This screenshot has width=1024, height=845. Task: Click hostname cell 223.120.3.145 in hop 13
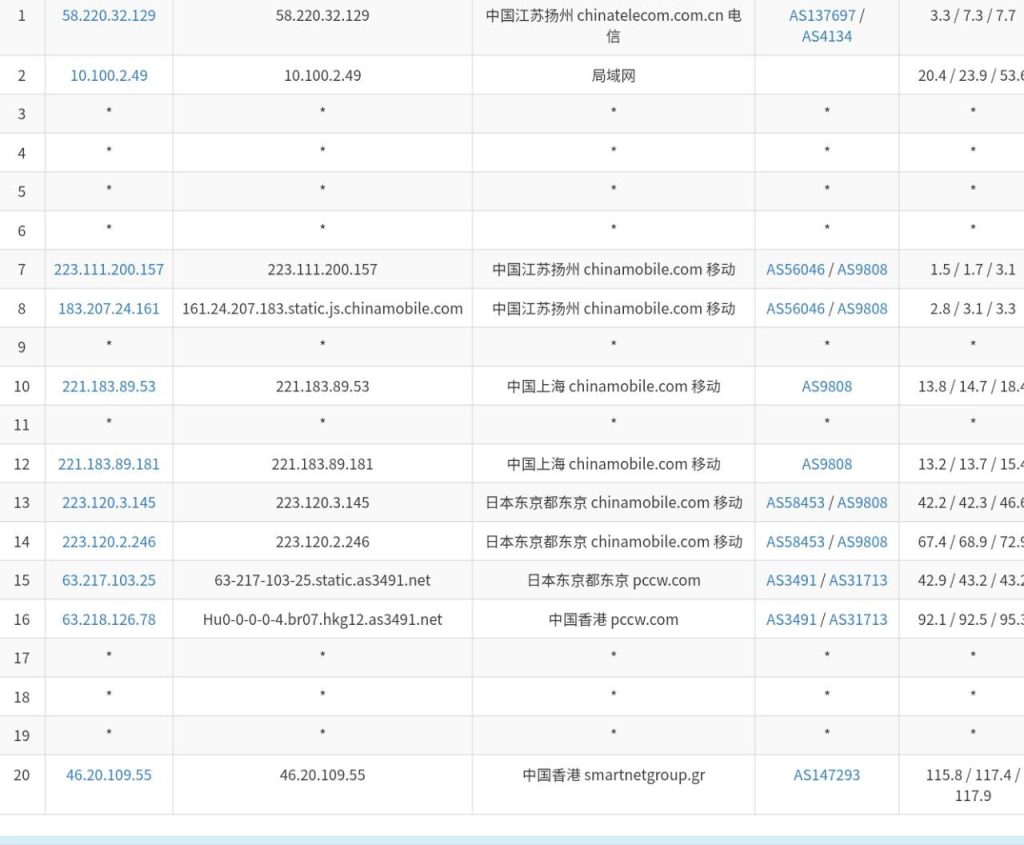[323, 503]
